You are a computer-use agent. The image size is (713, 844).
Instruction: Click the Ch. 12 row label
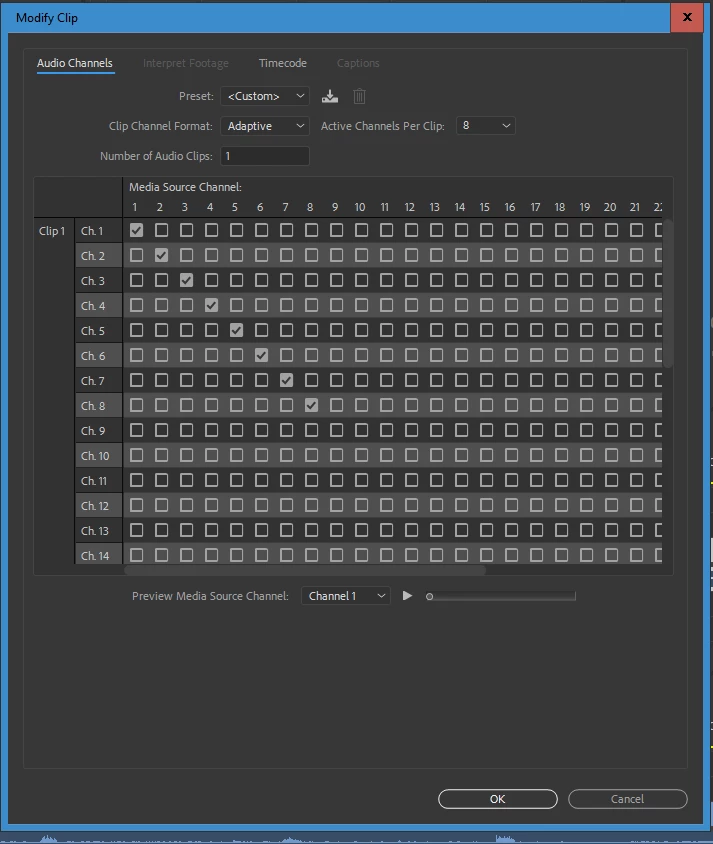coord(95,506)
